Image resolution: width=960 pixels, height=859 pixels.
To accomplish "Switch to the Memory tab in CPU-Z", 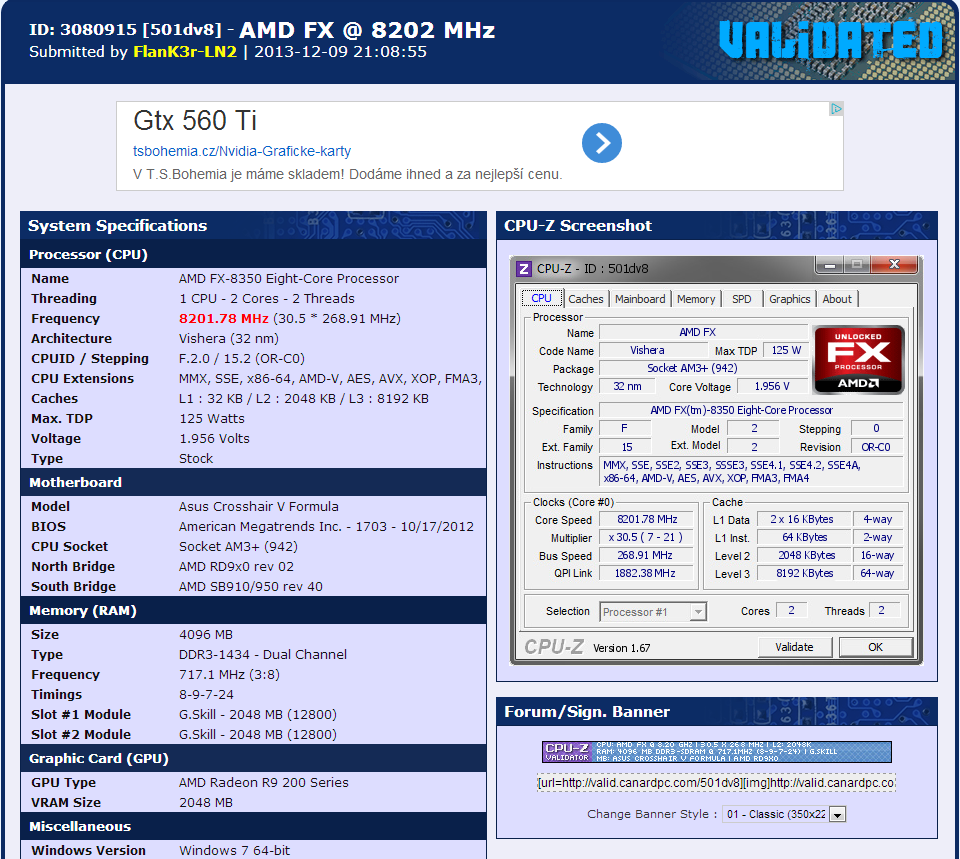I will pyautogui.click(x=696, y=299).
